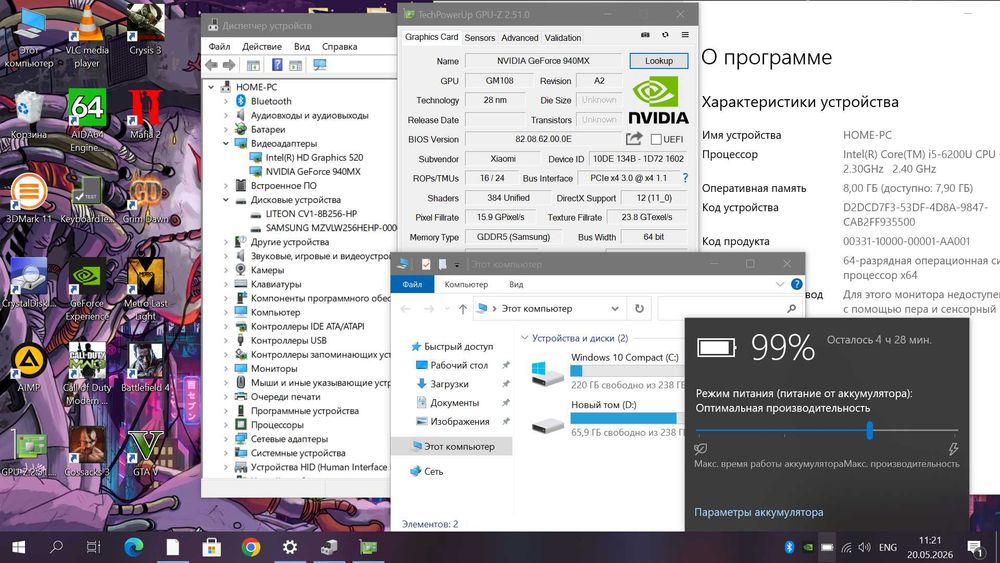This screenshot has width=1000, height=563.
Task: Expand the Explorer ribbon chevron
Action: click(779, 284)
